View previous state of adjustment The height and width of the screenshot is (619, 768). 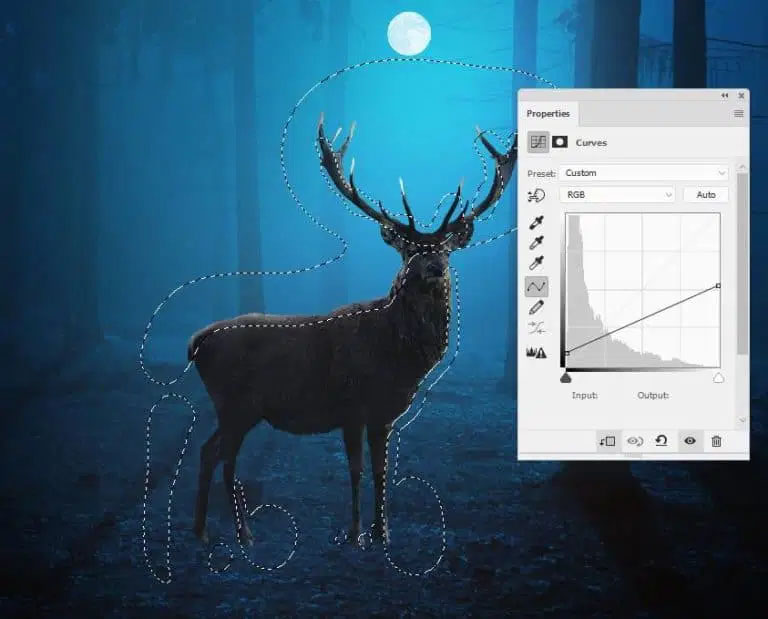tap(635, 441)
